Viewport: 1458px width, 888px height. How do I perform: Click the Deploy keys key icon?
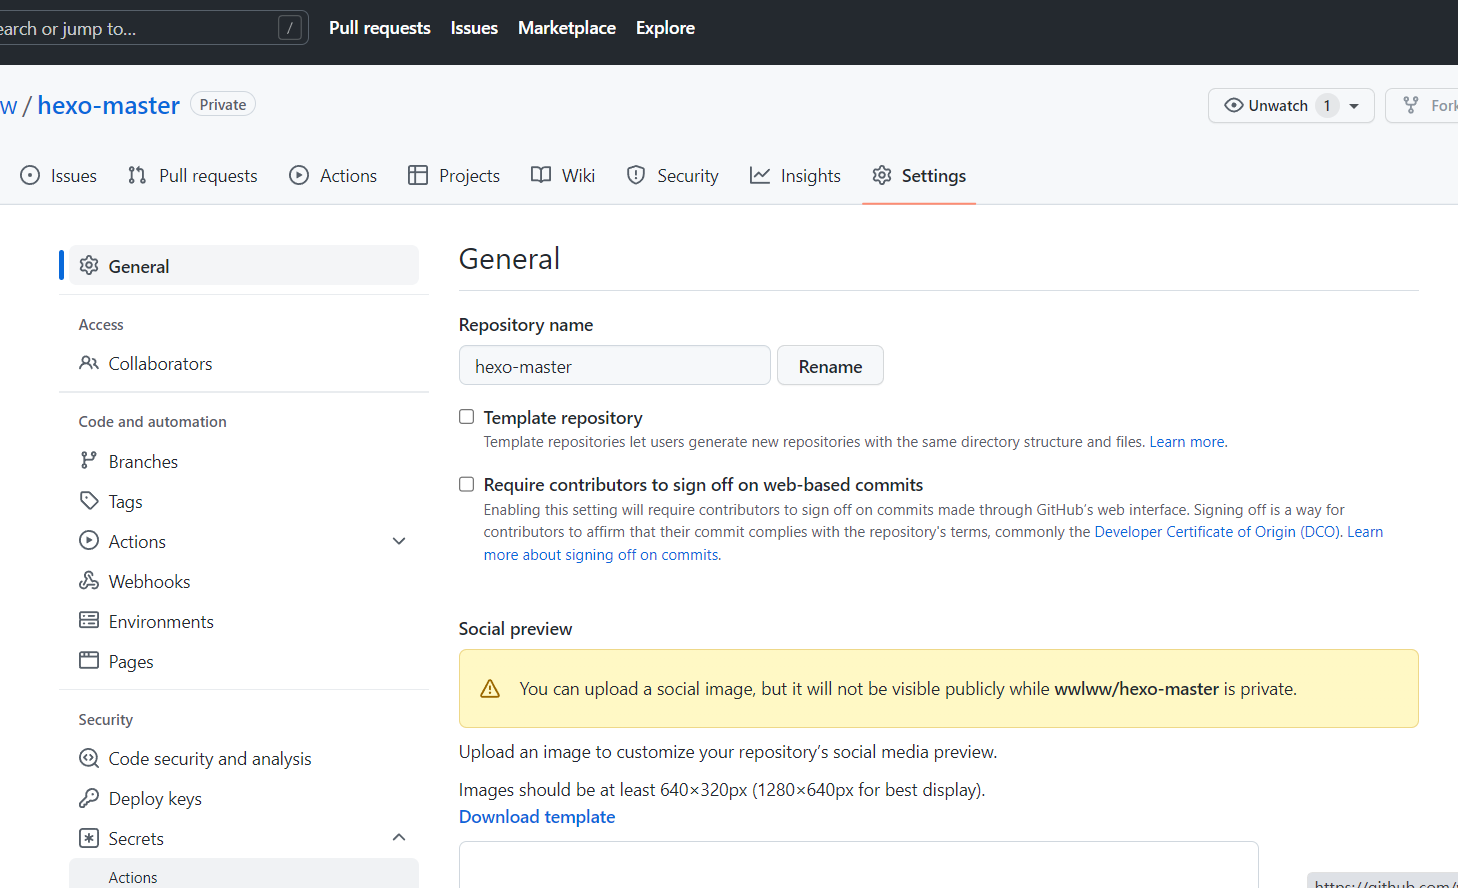click(x=89, y=798)
